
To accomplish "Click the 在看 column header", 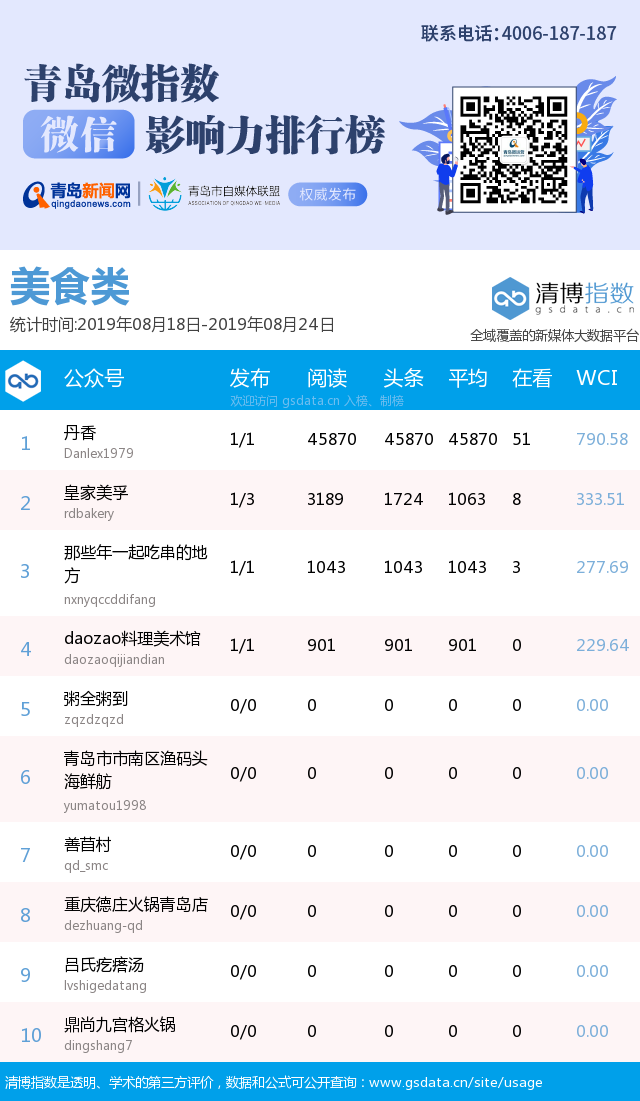I will pos(532,378).
